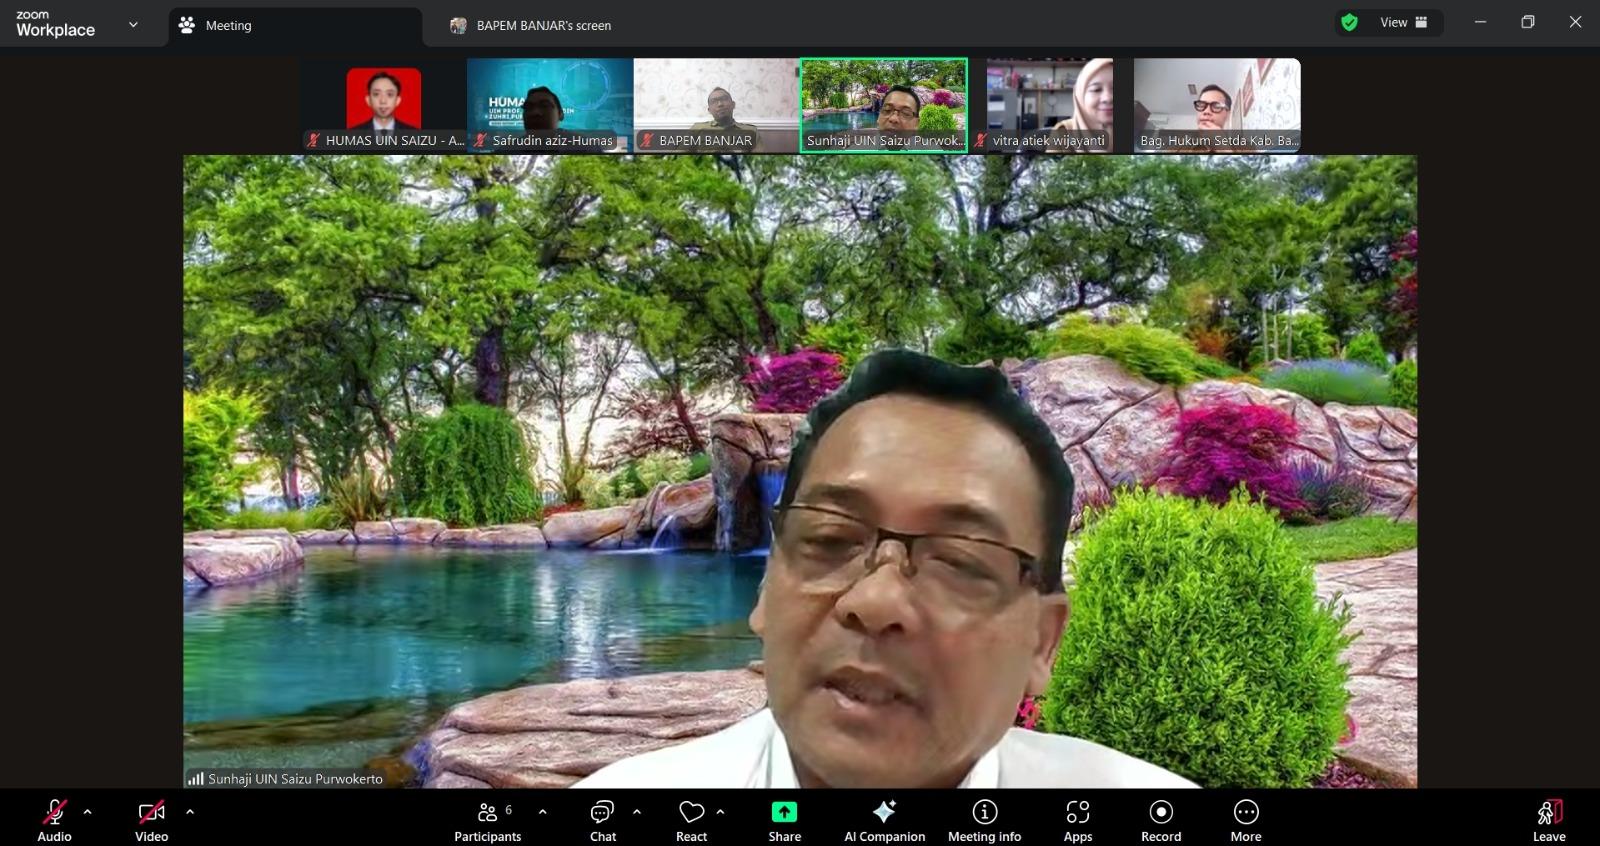This screenshot has height=846, width=1600.
Task: Select vitra atiek wijayanti video thumbnail
Action: pyautogui.click(x=1049, y=104)
